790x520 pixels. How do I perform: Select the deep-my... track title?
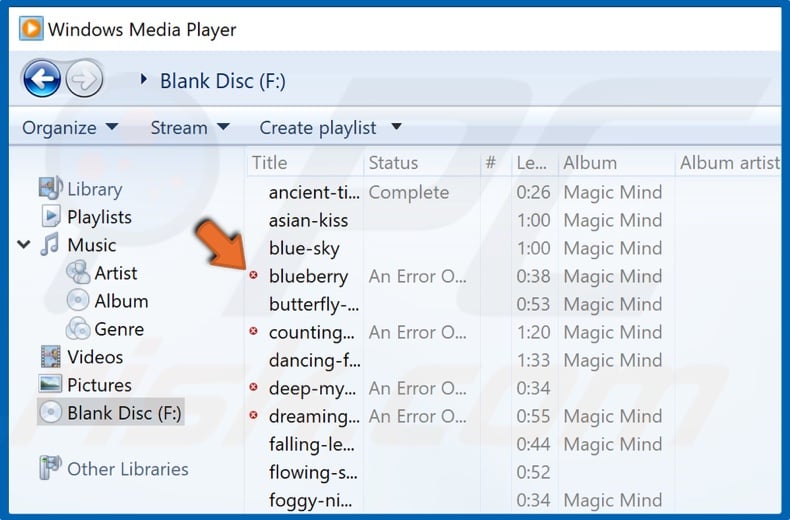tap(312, 388)
